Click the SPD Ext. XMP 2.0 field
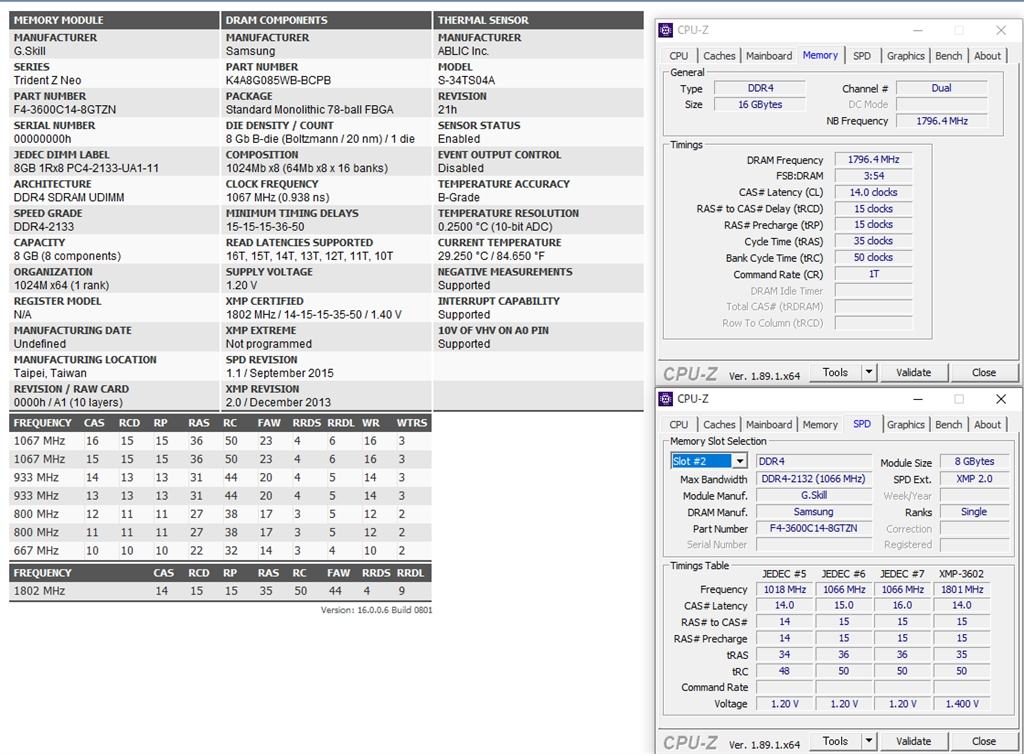The height and width of the screenshot is (754, 1024). click(x=974, y=479)
